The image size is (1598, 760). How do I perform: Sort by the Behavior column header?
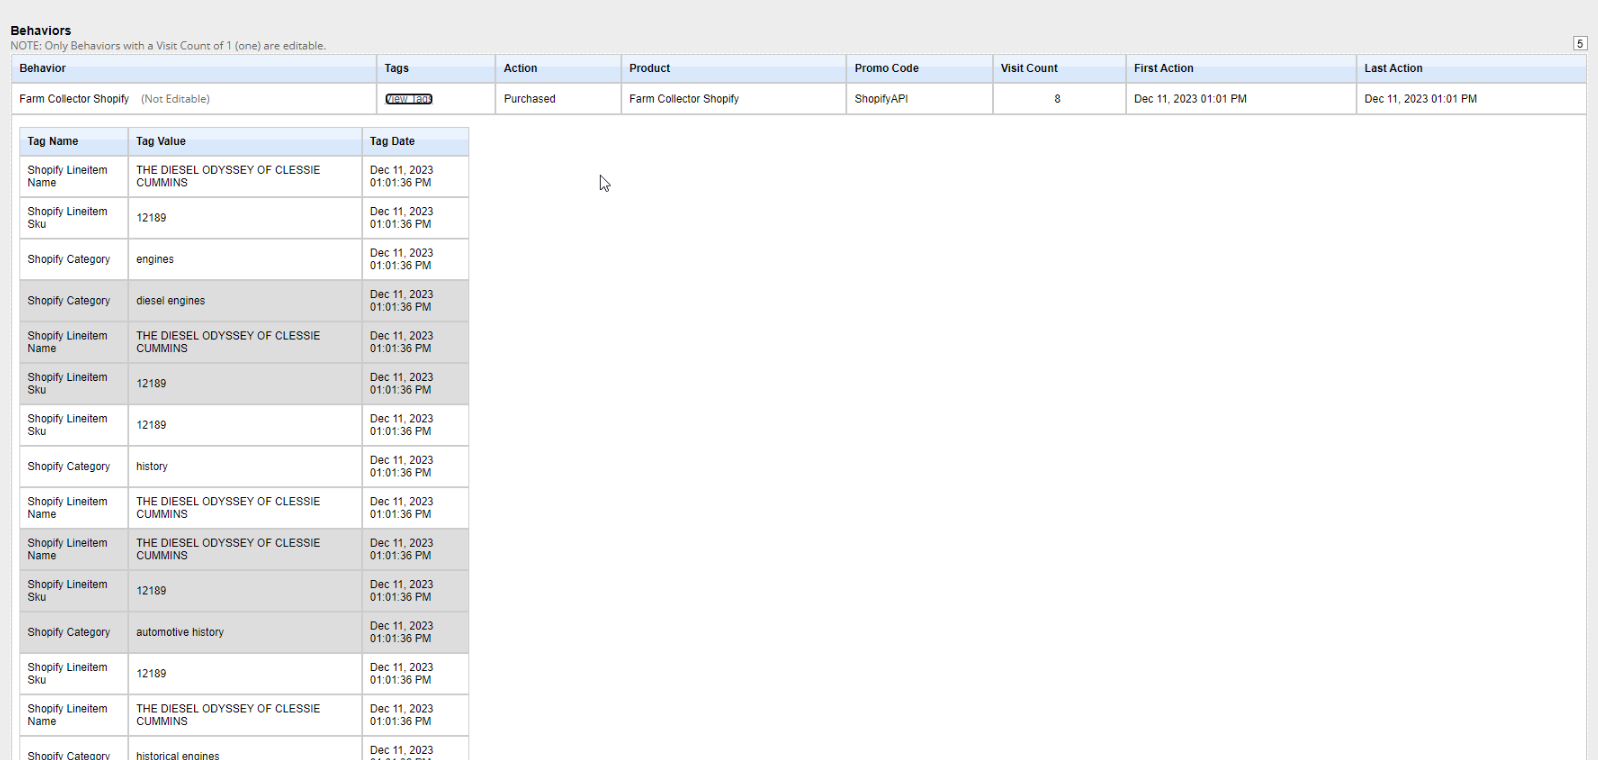point(43,68)
